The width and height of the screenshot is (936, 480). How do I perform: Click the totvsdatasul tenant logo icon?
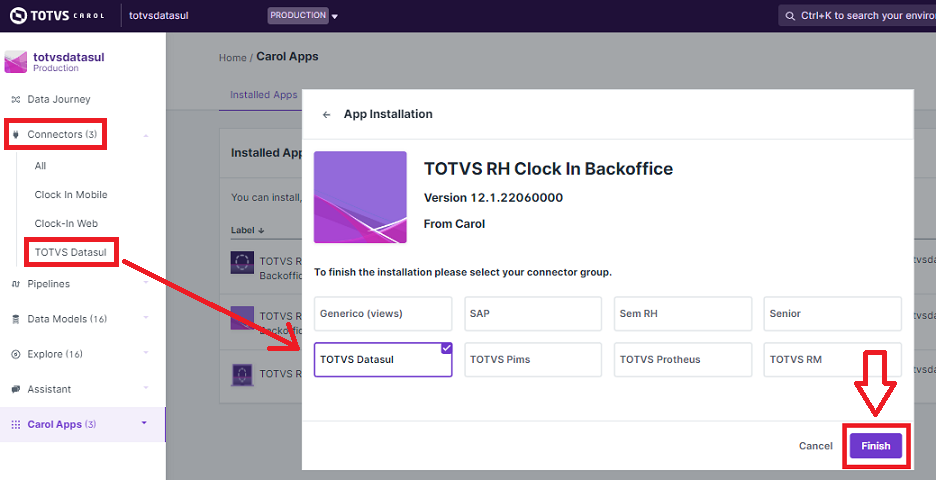coord(16,62)
